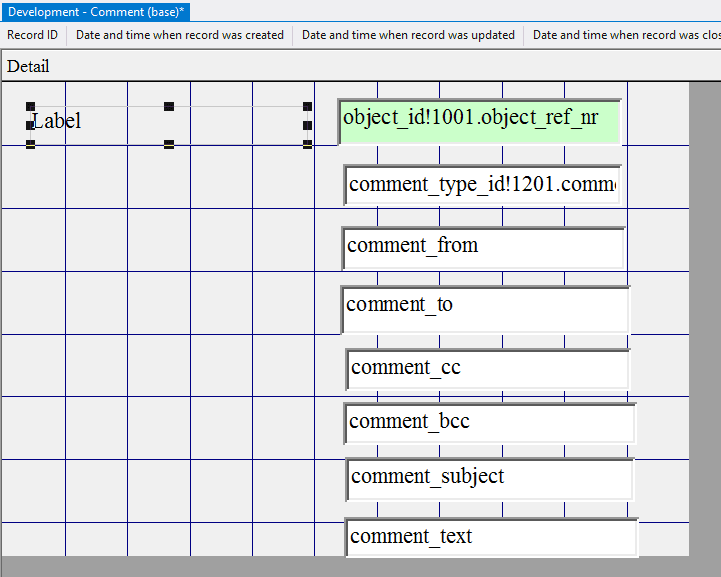Pick the comment_cc text box

pos(488,369)
